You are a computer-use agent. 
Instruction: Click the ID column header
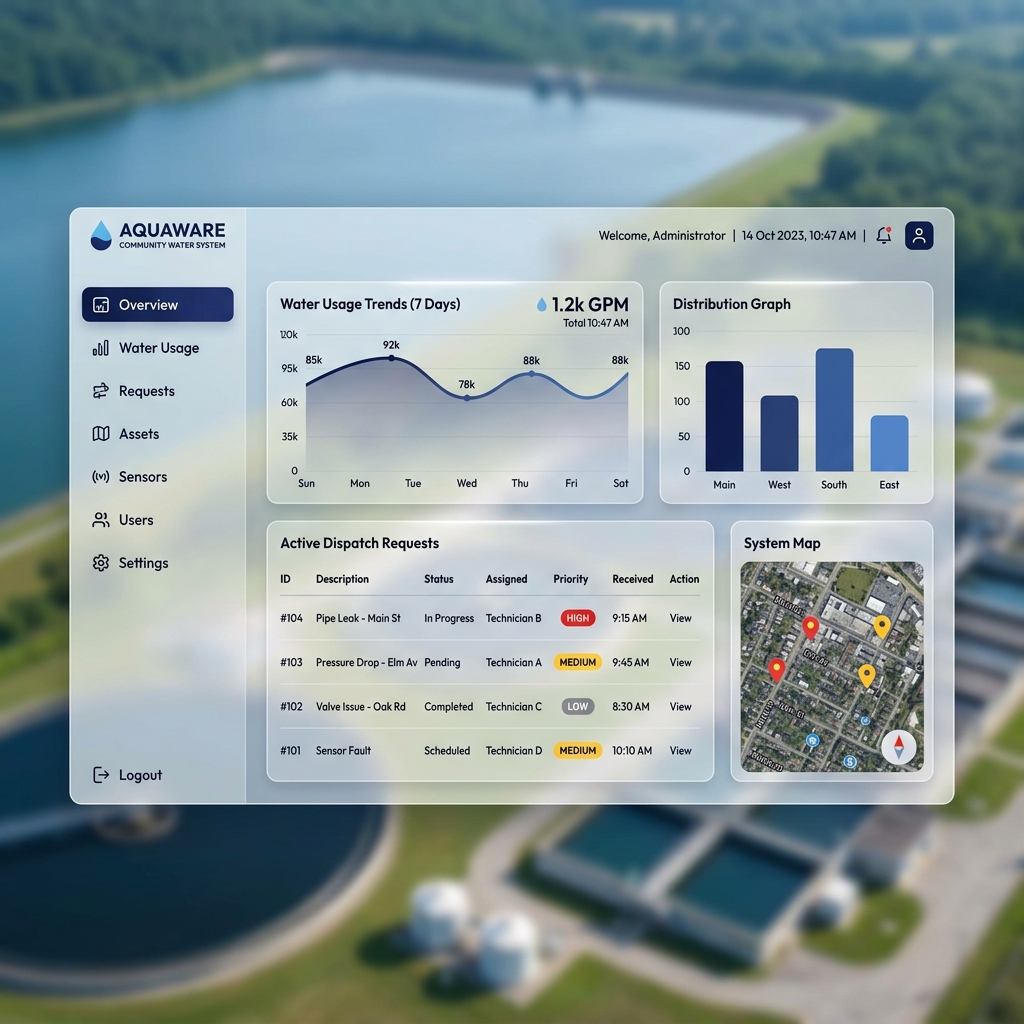pos(285,579)
